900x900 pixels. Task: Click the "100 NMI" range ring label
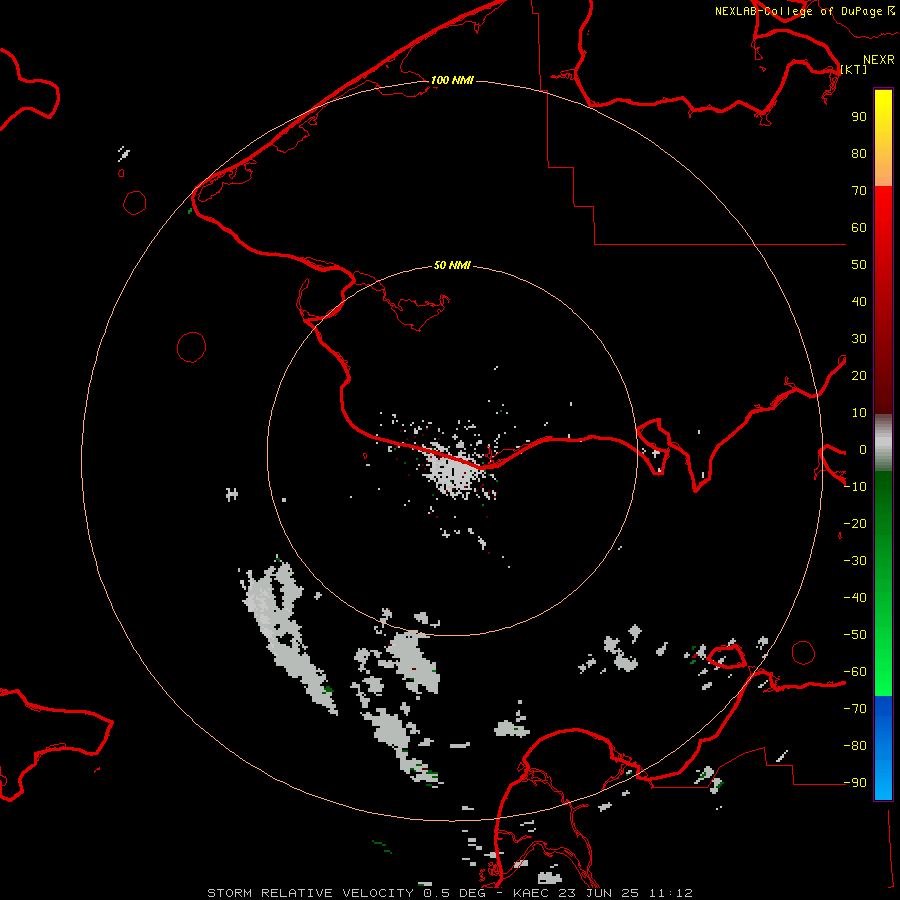(x=452, y=80)
